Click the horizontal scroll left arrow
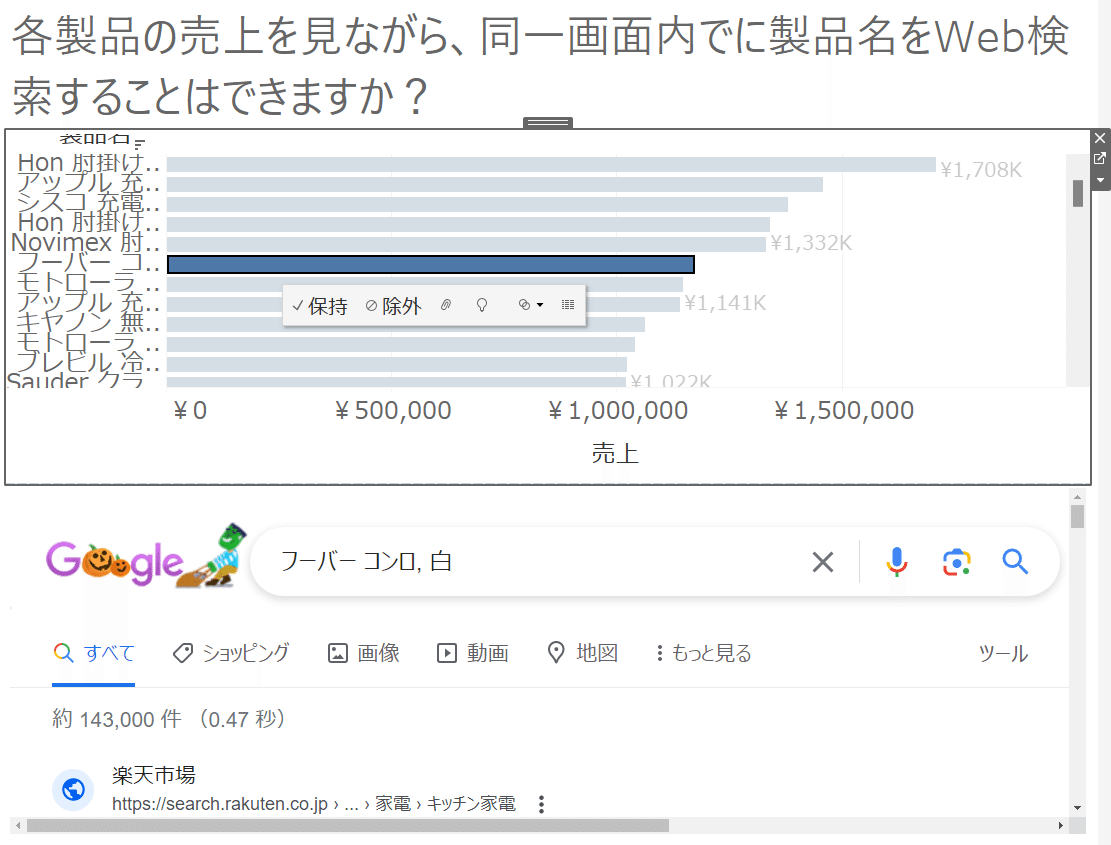Screen dimensions: 1111x845 tap(18, 825)
